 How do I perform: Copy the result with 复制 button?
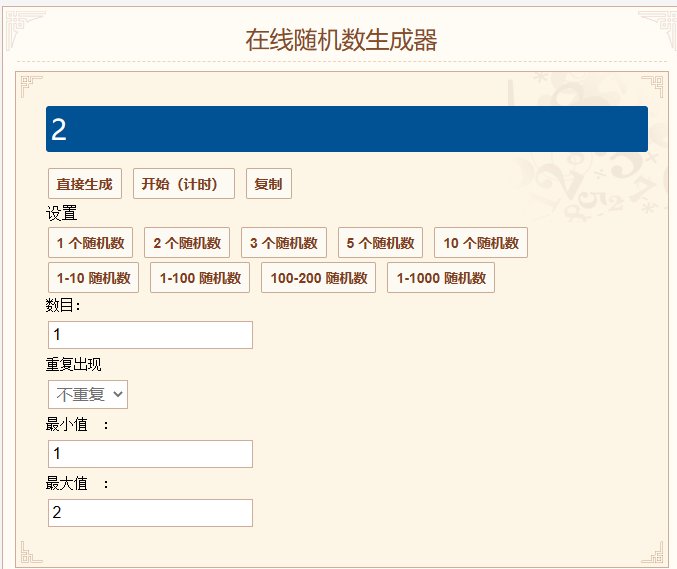coord(269,183)
